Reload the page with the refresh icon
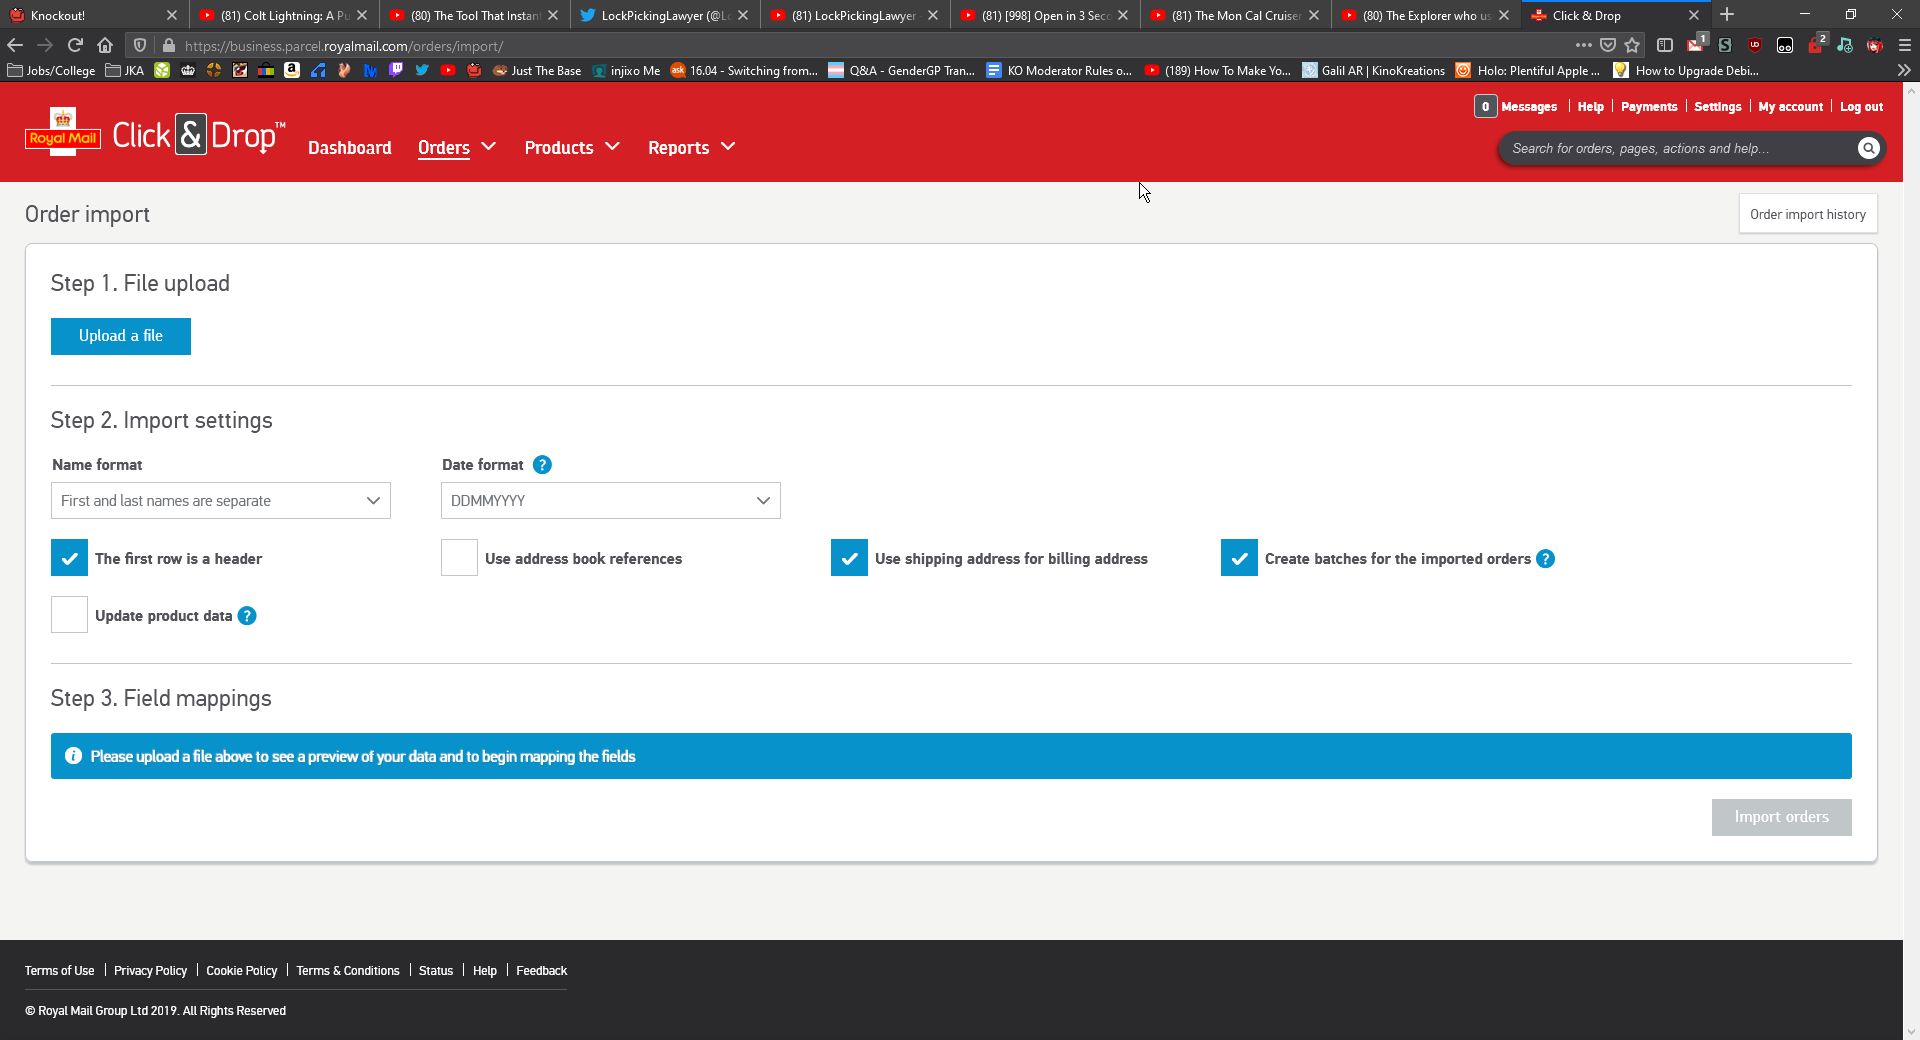The height and width of the screenshot is (1040, 1920). click(x=75, y=45)
